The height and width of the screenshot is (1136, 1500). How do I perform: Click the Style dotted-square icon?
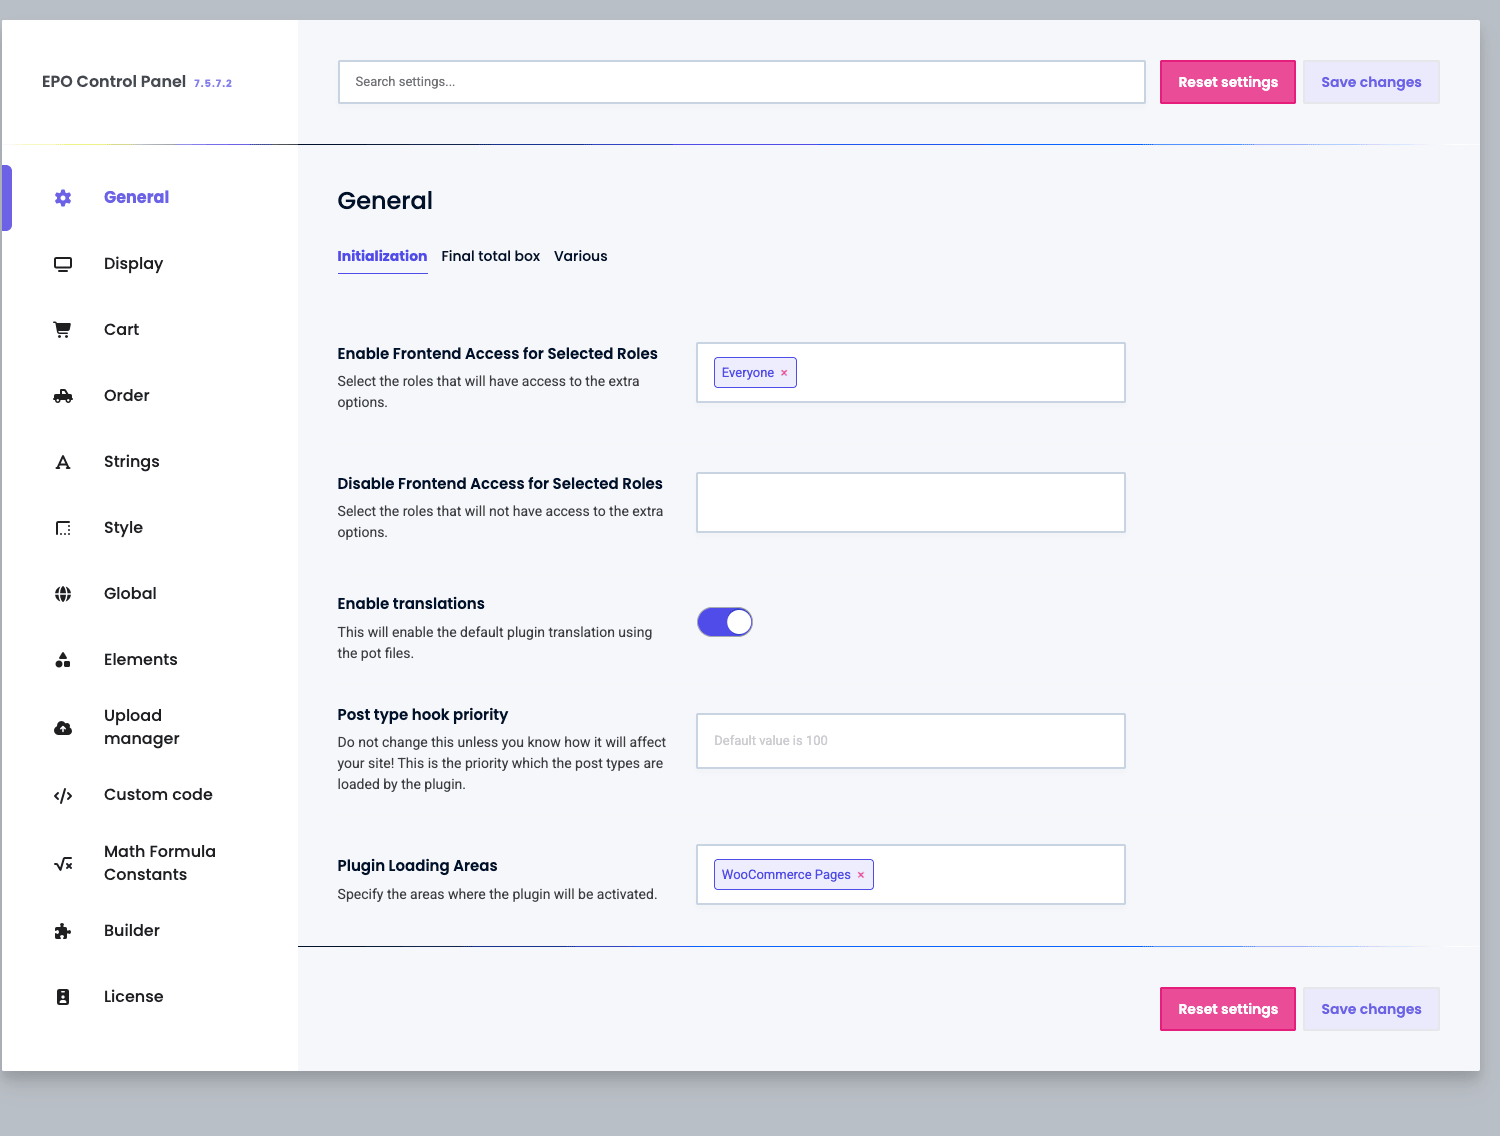coord(63,528)
